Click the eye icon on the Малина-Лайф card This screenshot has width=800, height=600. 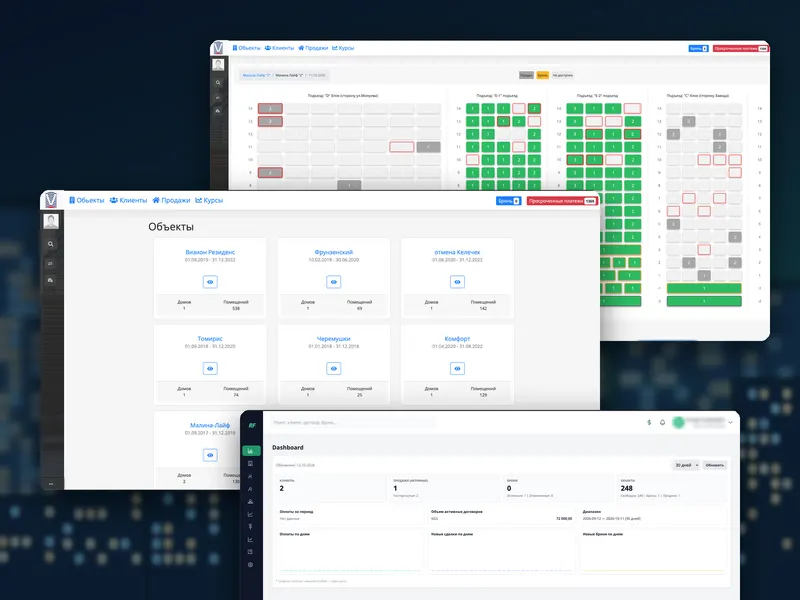[x=210, y=455]
